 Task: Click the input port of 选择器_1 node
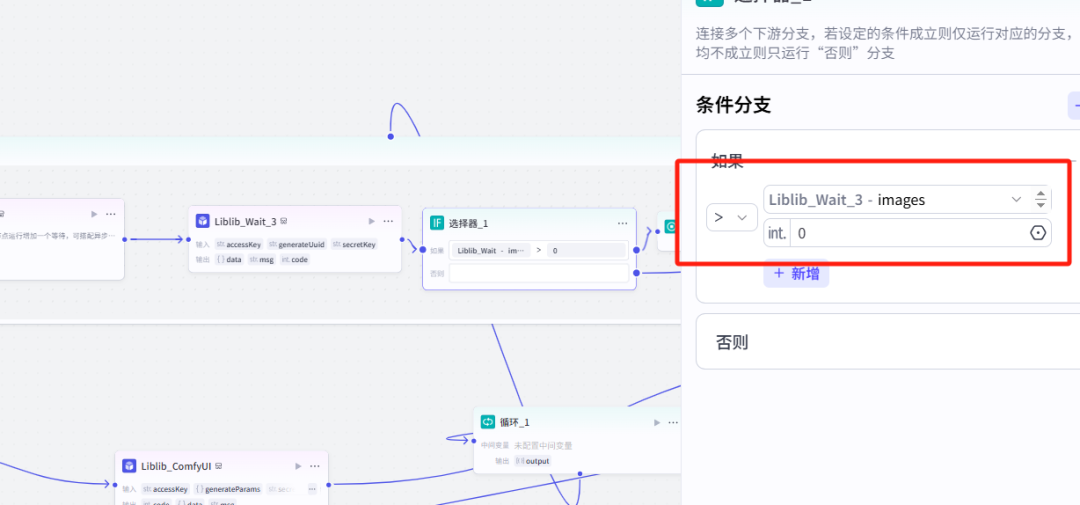point(422,249)
